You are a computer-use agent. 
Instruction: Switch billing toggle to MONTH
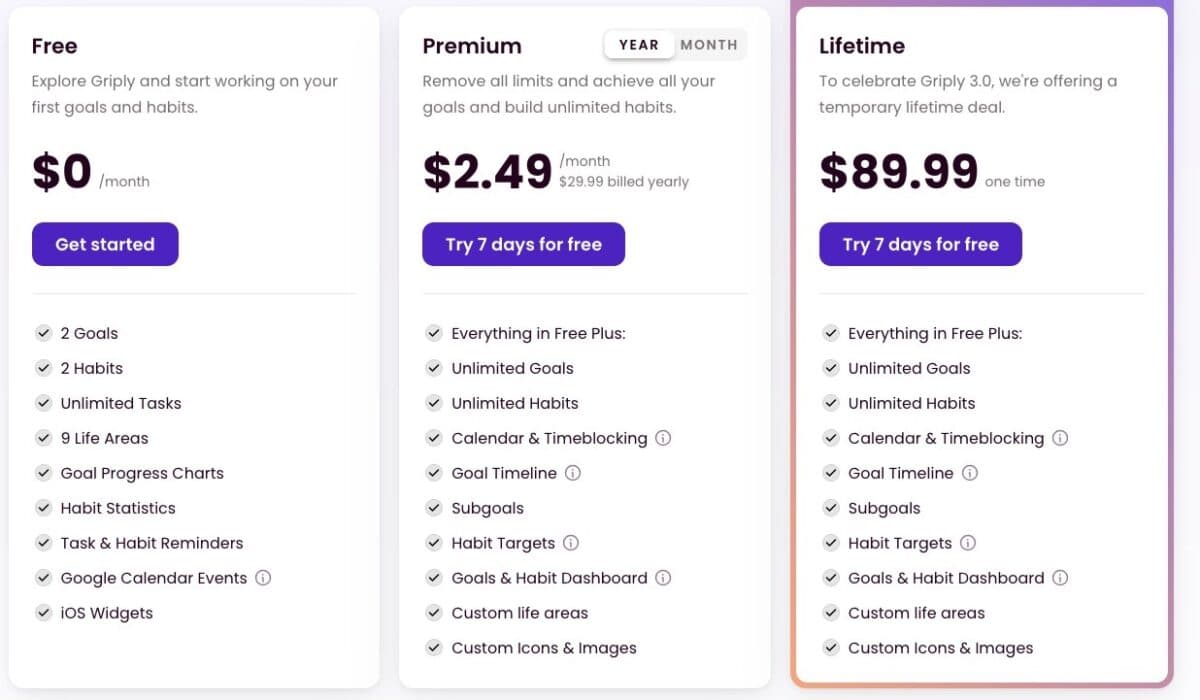709,45
